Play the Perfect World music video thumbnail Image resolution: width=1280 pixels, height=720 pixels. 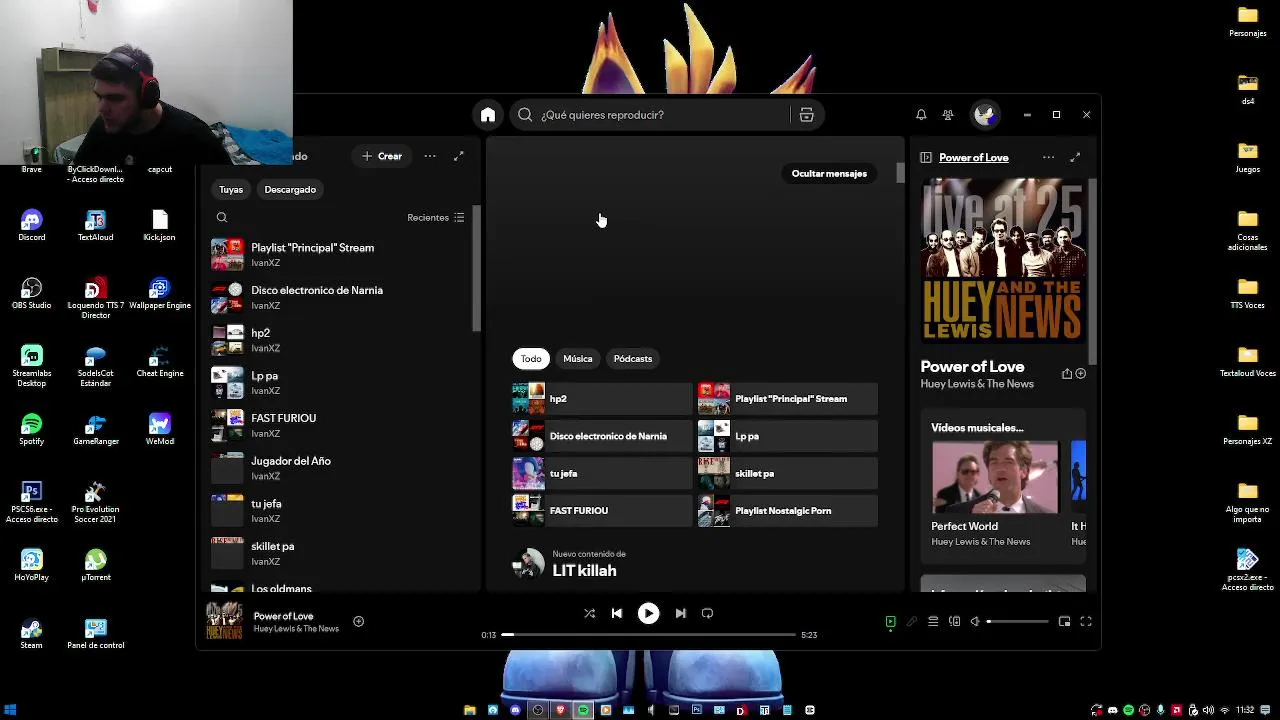pyautogui.click(x=994, y=477)
